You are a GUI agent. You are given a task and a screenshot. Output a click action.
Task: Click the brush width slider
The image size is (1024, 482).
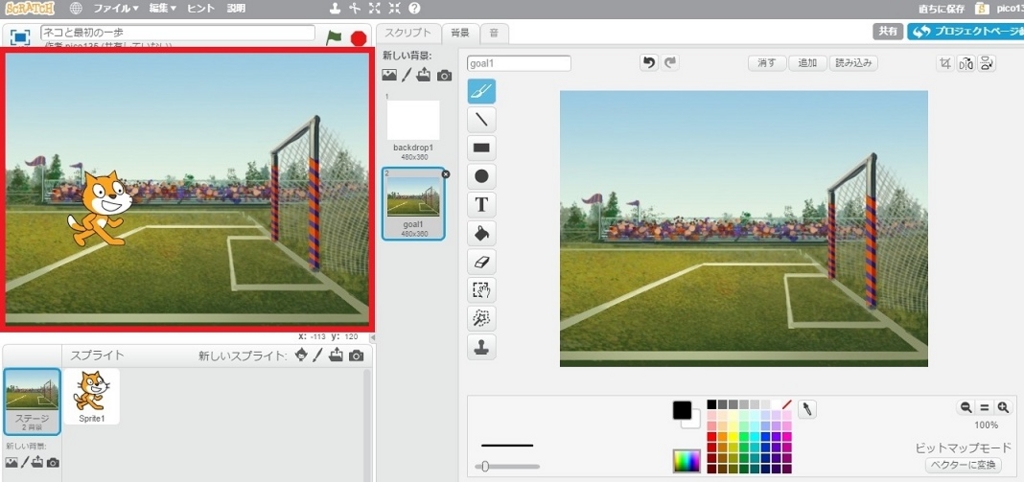[507, 466]
